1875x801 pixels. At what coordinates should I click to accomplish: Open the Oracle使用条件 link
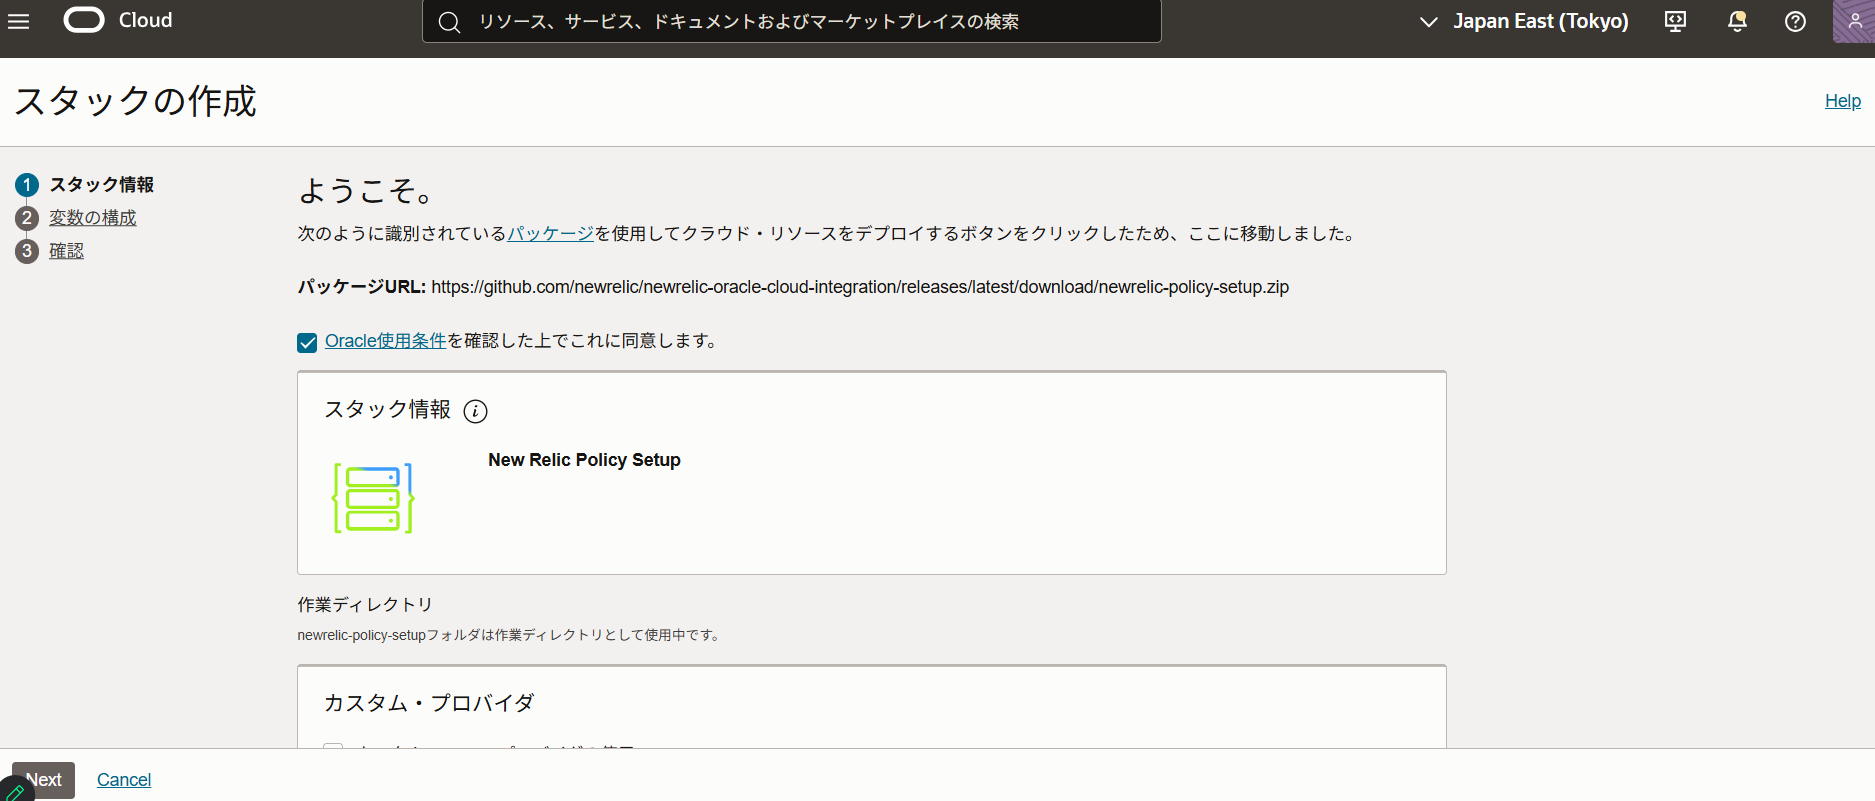pos(385,341)
